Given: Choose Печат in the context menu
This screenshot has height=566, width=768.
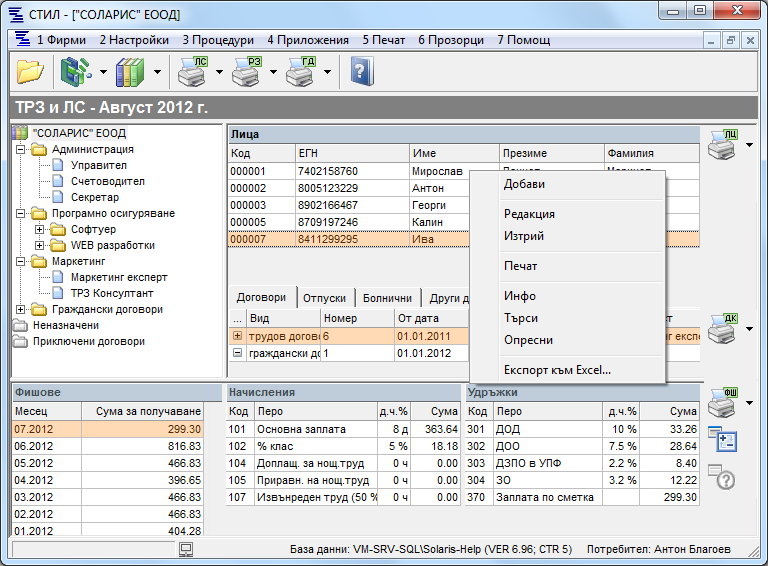Looking at the screenshot, I should point(567,266).
